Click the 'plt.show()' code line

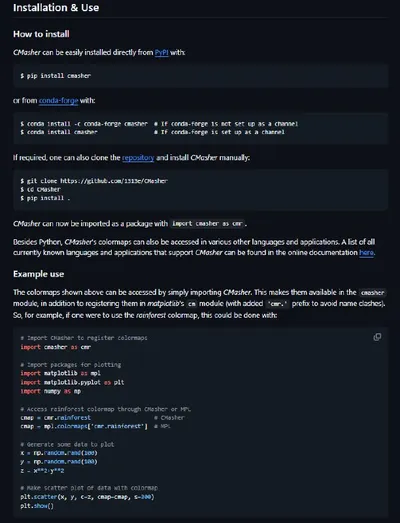[37, 506]
